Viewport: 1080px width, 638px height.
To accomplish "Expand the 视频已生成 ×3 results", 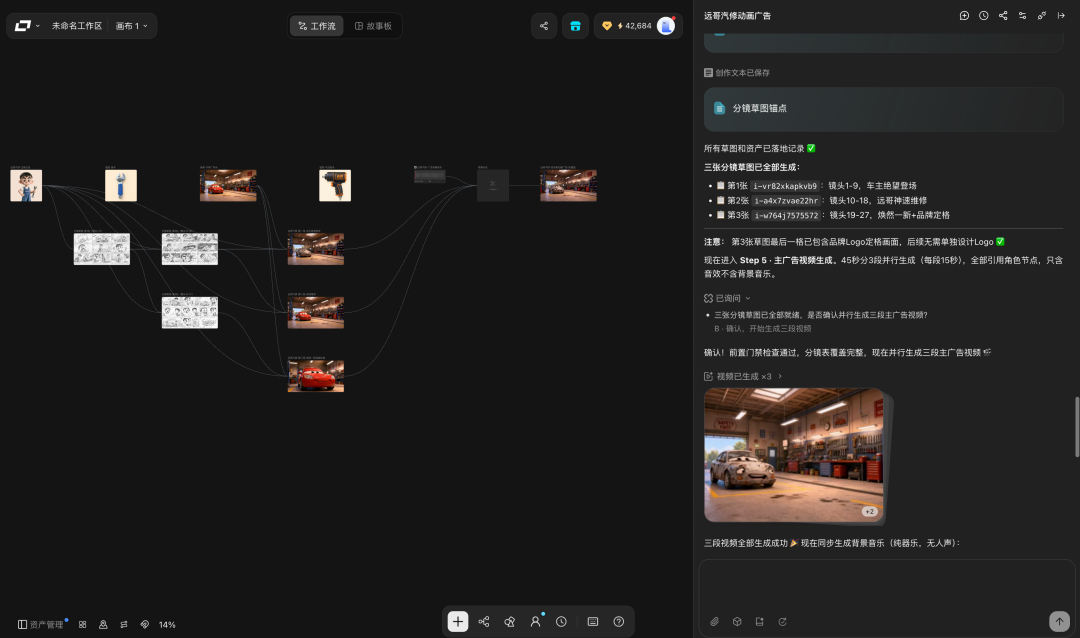I will coord(743,376).
